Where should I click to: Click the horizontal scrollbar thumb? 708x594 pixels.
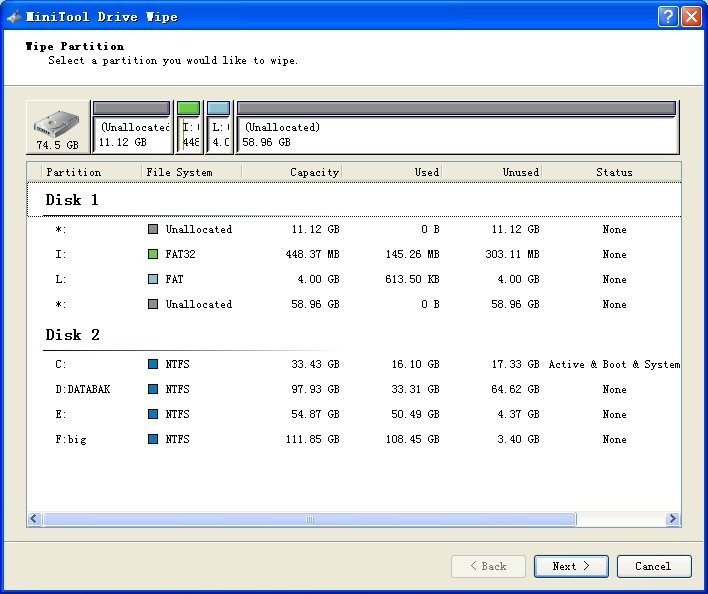(x=310, y=519)
